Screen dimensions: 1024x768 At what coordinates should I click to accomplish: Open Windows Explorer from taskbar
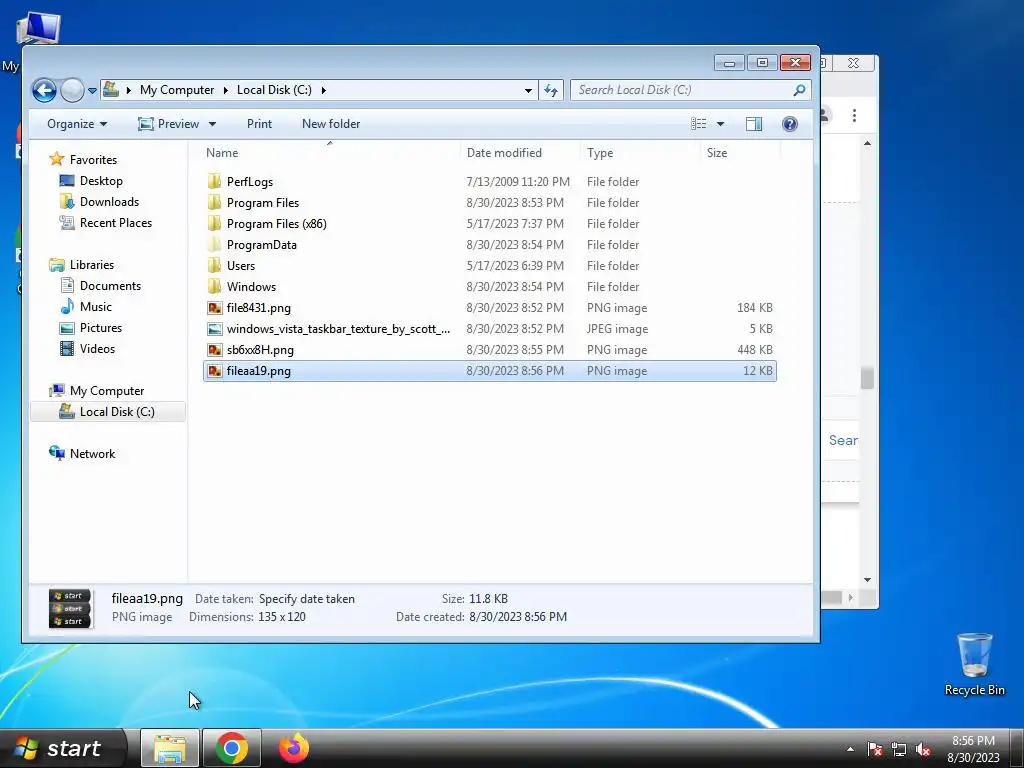(x=170, y=748)
